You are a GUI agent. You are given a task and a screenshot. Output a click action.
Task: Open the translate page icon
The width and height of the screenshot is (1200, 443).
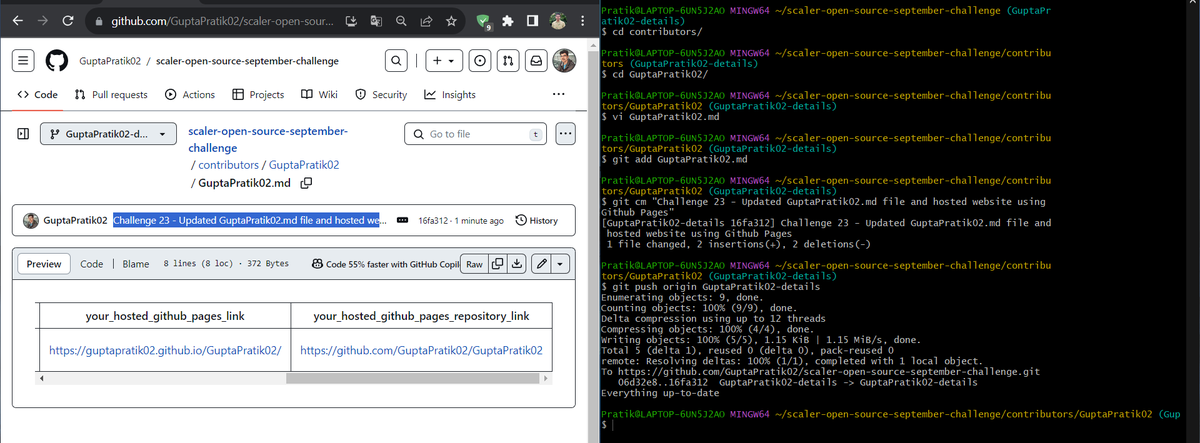tap(376, 21)
